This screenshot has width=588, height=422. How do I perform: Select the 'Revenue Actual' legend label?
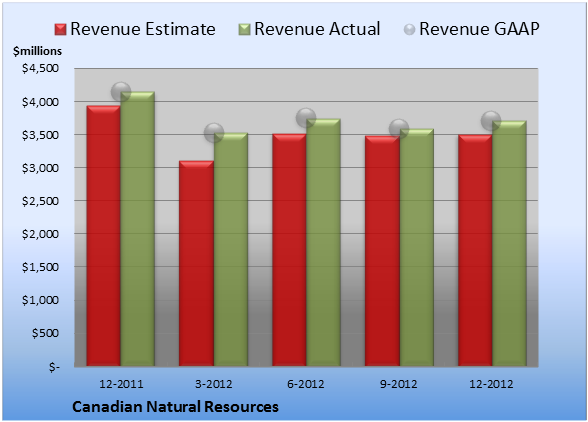point(317,29)
